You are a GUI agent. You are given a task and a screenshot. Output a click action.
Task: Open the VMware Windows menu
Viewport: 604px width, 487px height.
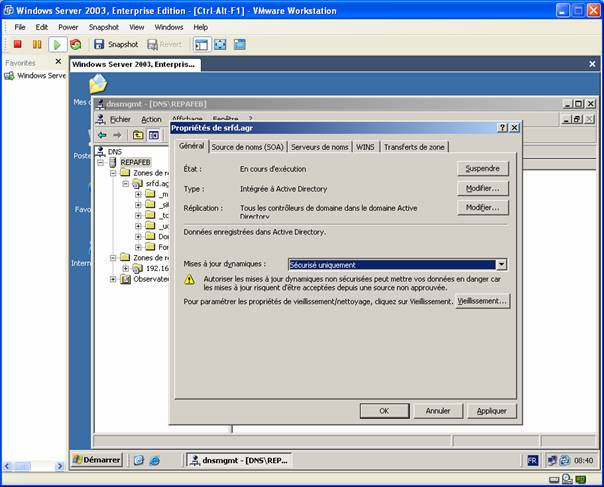[169, 27]
